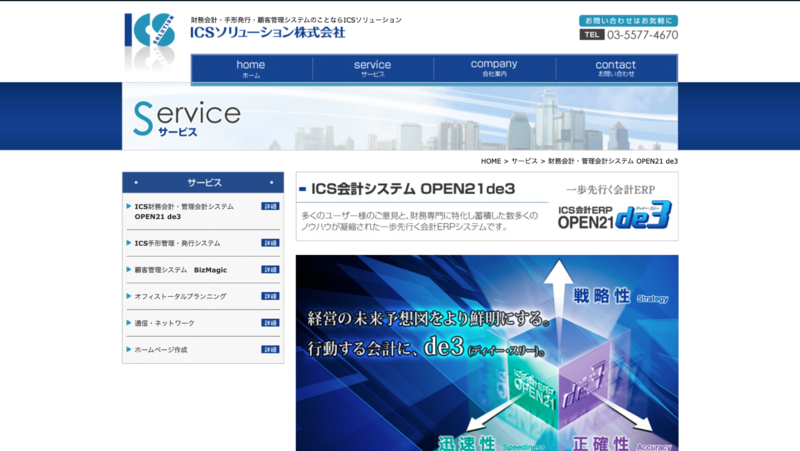Click the サービス sidebar header
Screen dimensions: 800x451
click(203, 182)
